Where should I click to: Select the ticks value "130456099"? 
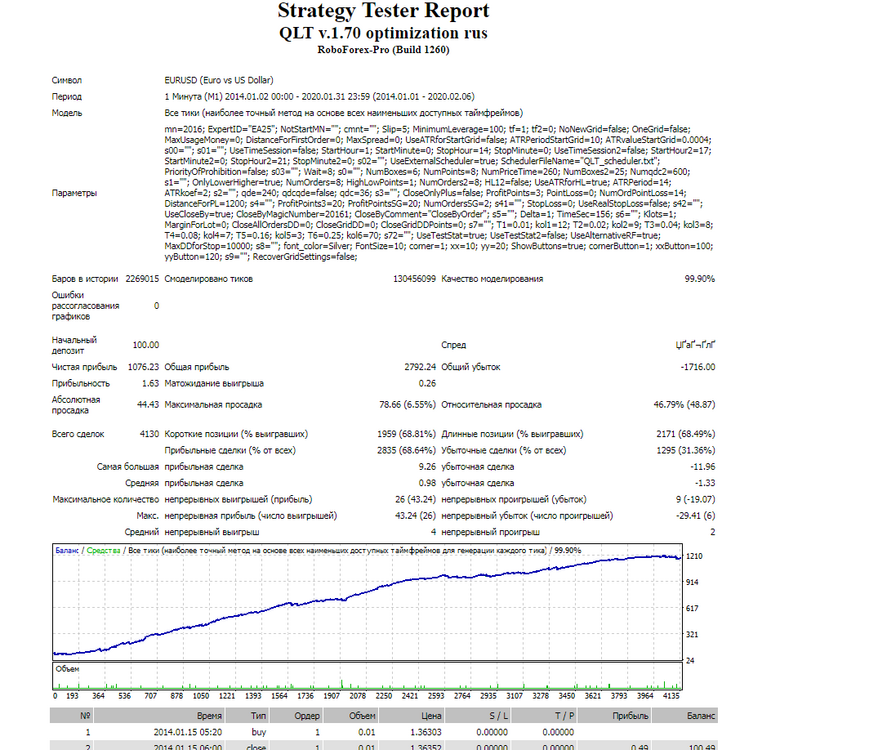tap(414, 279)
